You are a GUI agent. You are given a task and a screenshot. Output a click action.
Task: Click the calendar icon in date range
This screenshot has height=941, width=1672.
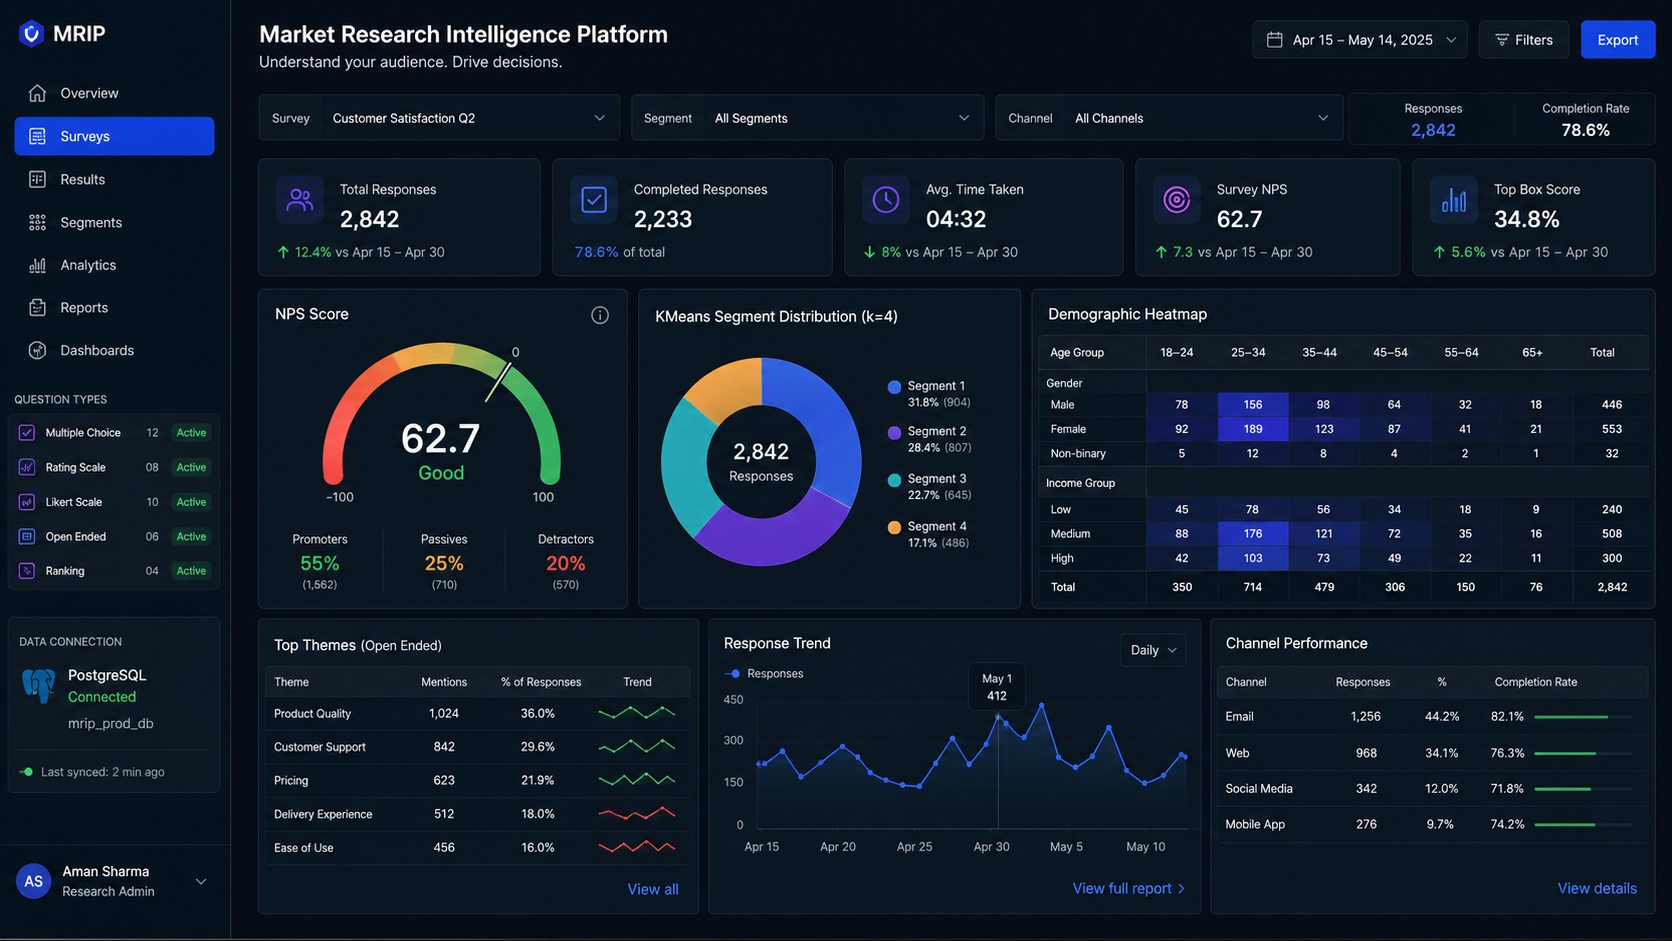[x=1274, y=40]
